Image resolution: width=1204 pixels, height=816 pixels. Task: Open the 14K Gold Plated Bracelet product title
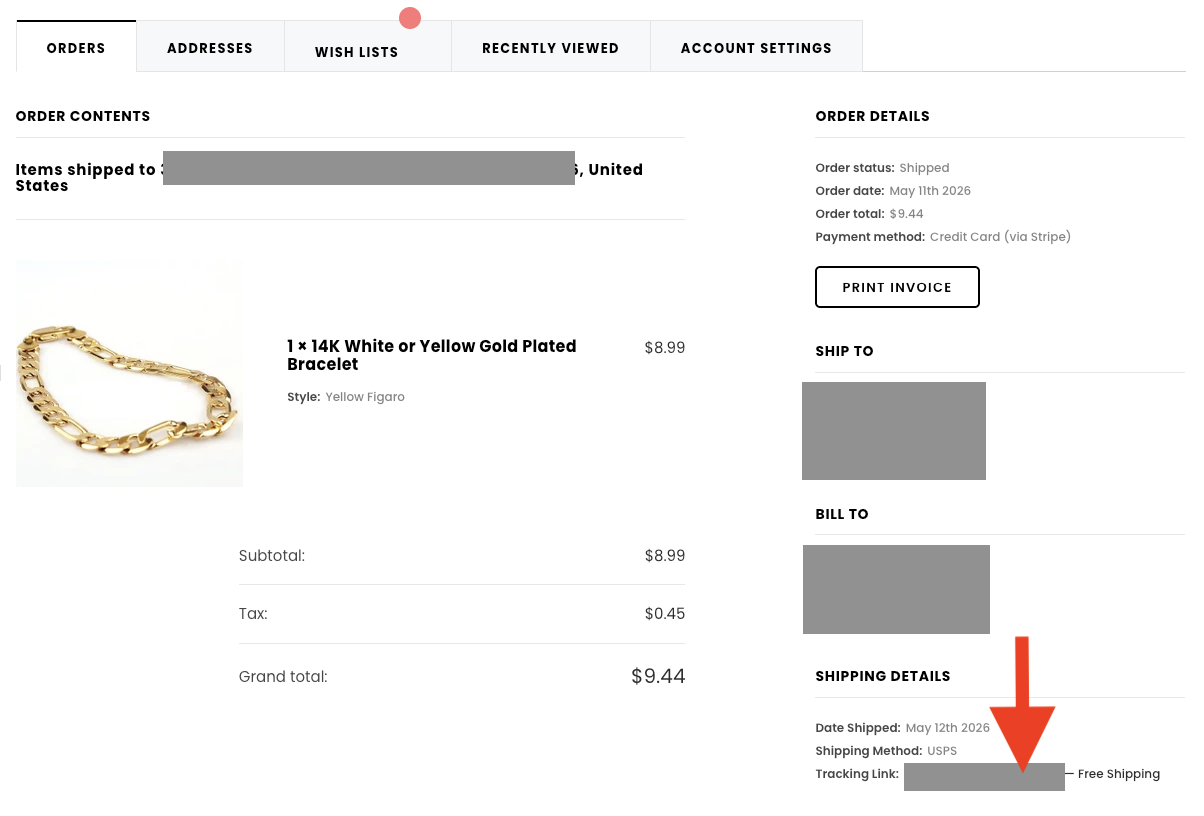pyautogui.click(x=432, y=355)
